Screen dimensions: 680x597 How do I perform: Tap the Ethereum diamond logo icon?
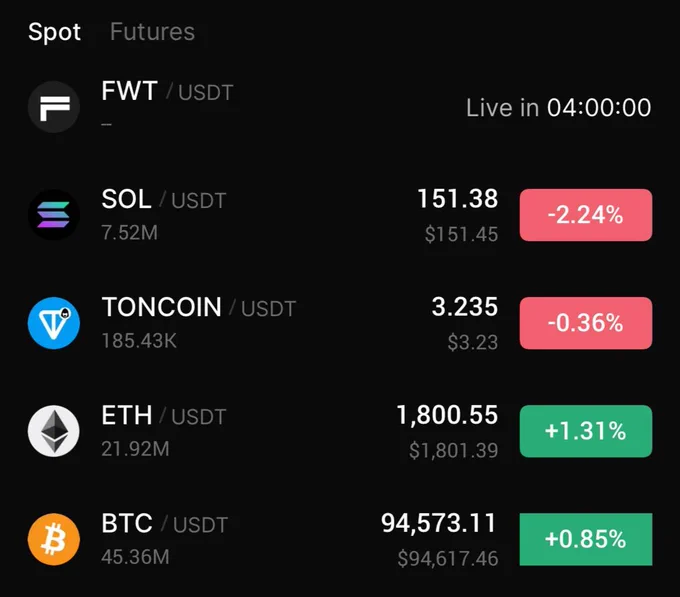click(54, 431)
